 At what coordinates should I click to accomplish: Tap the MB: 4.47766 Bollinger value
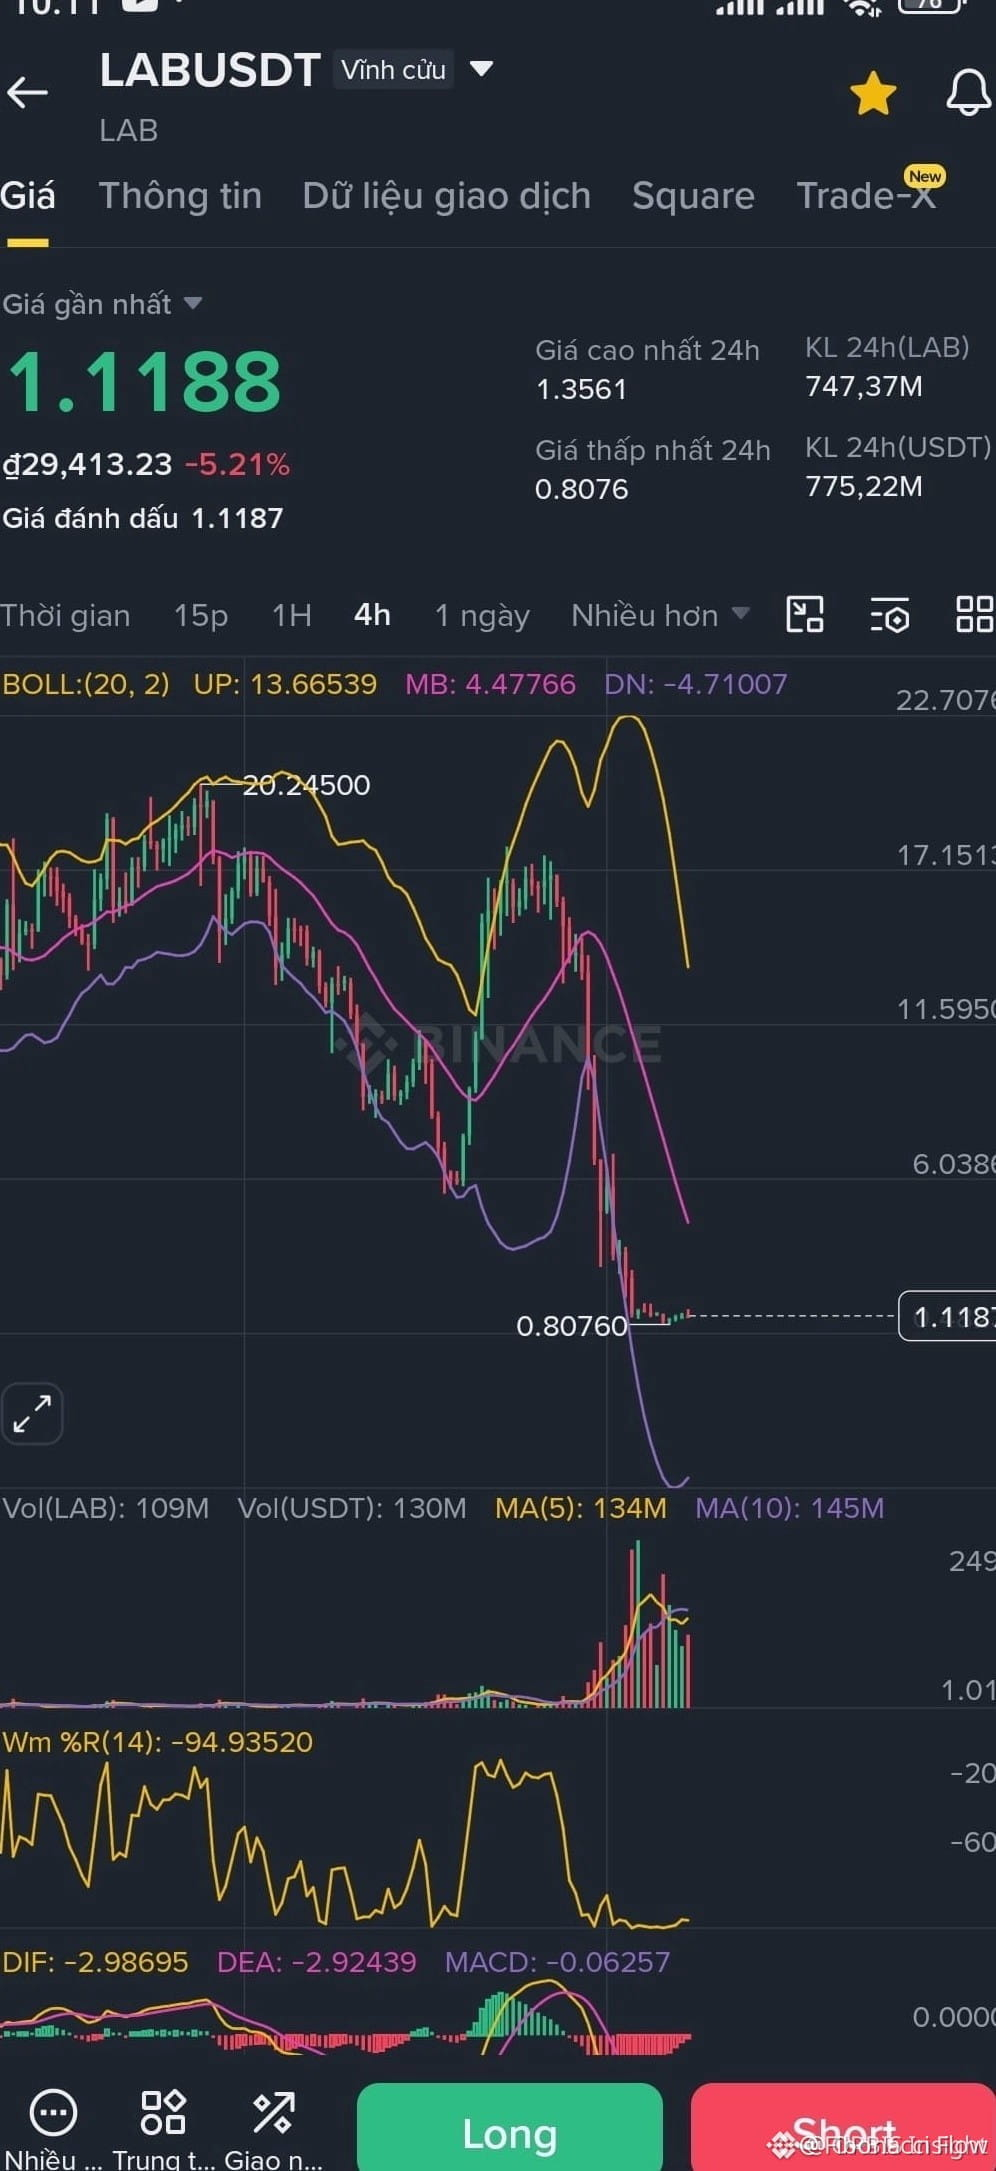coord(490,684)
